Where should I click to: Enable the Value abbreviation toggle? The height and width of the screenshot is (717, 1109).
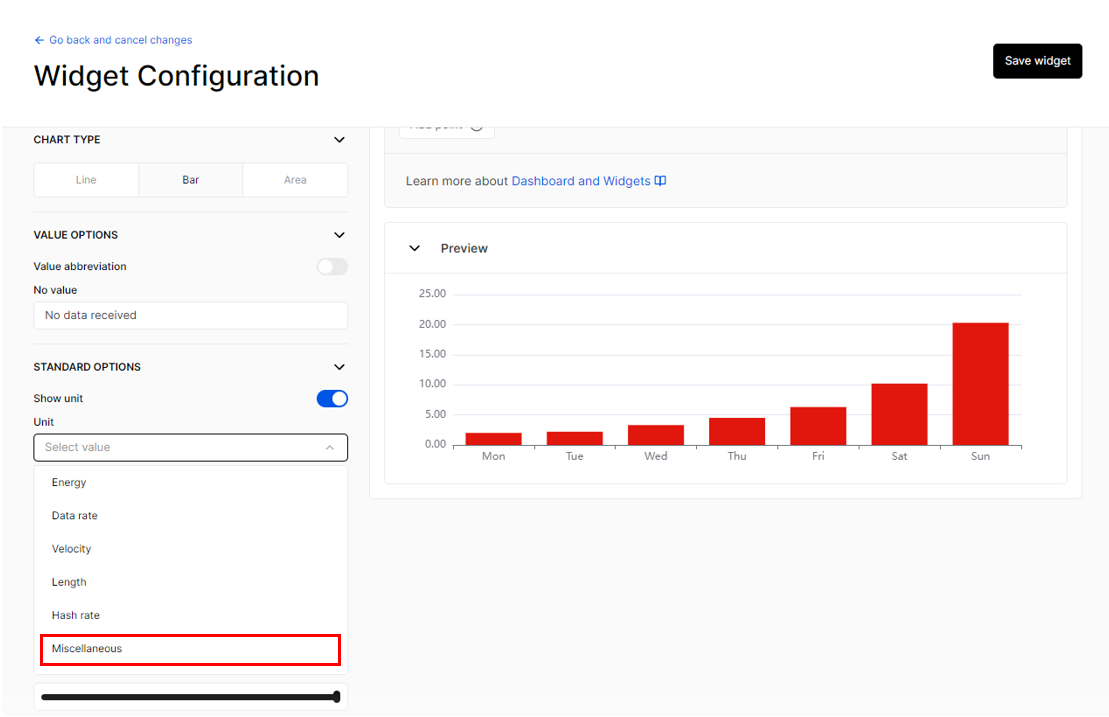point(332,267)
